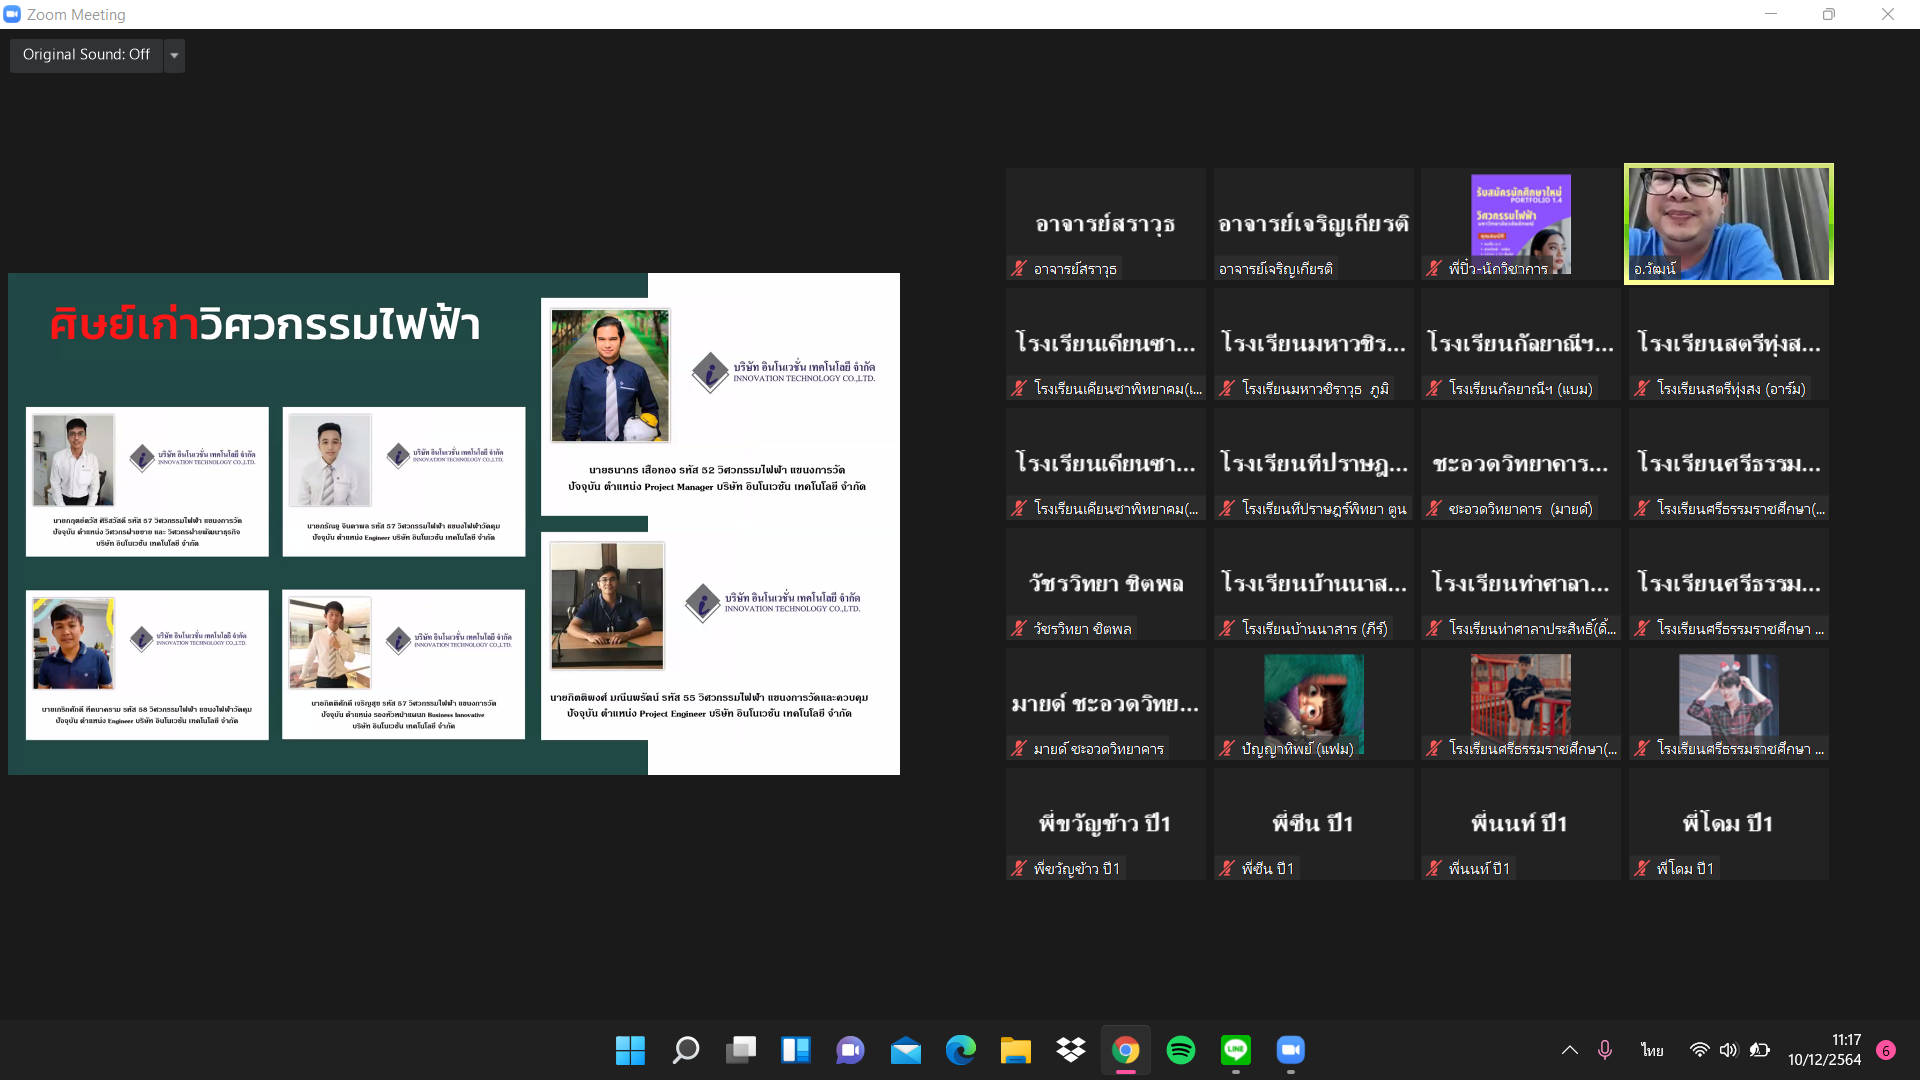Screen dimensions: 1920x1080
Task: Select the อ.วัฒน์ active speaker video tile
Action: click(1729, 223)
